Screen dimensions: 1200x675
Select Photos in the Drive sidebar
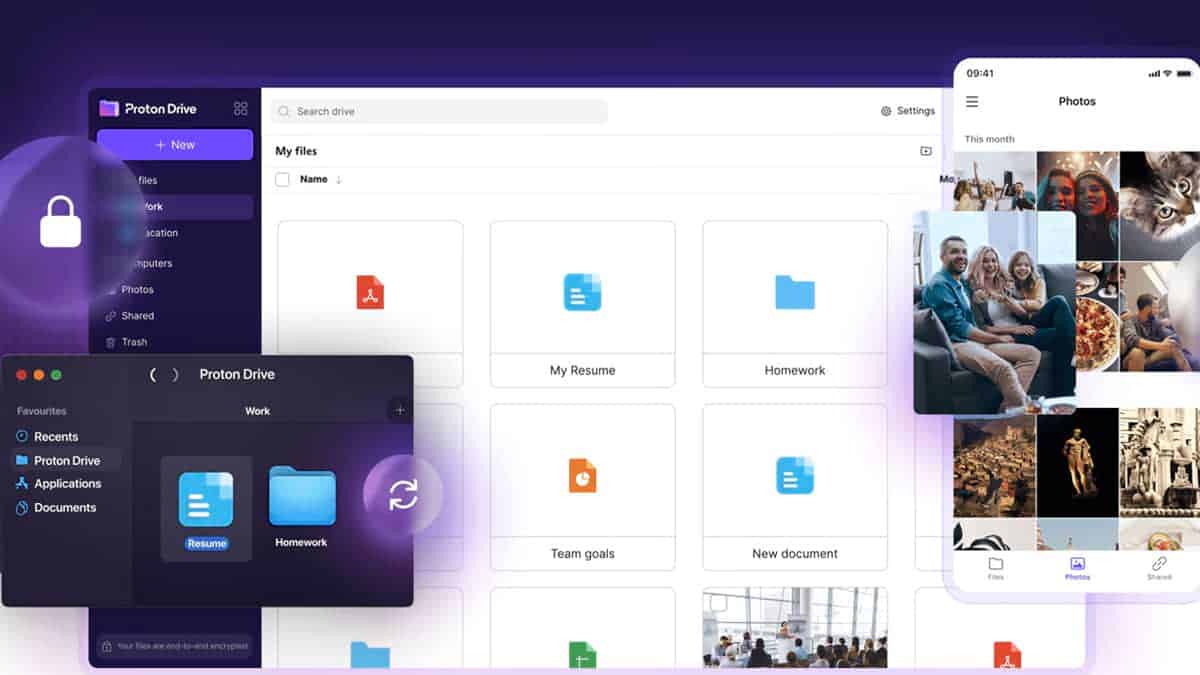pyautogui.click(x=137, y=290)
